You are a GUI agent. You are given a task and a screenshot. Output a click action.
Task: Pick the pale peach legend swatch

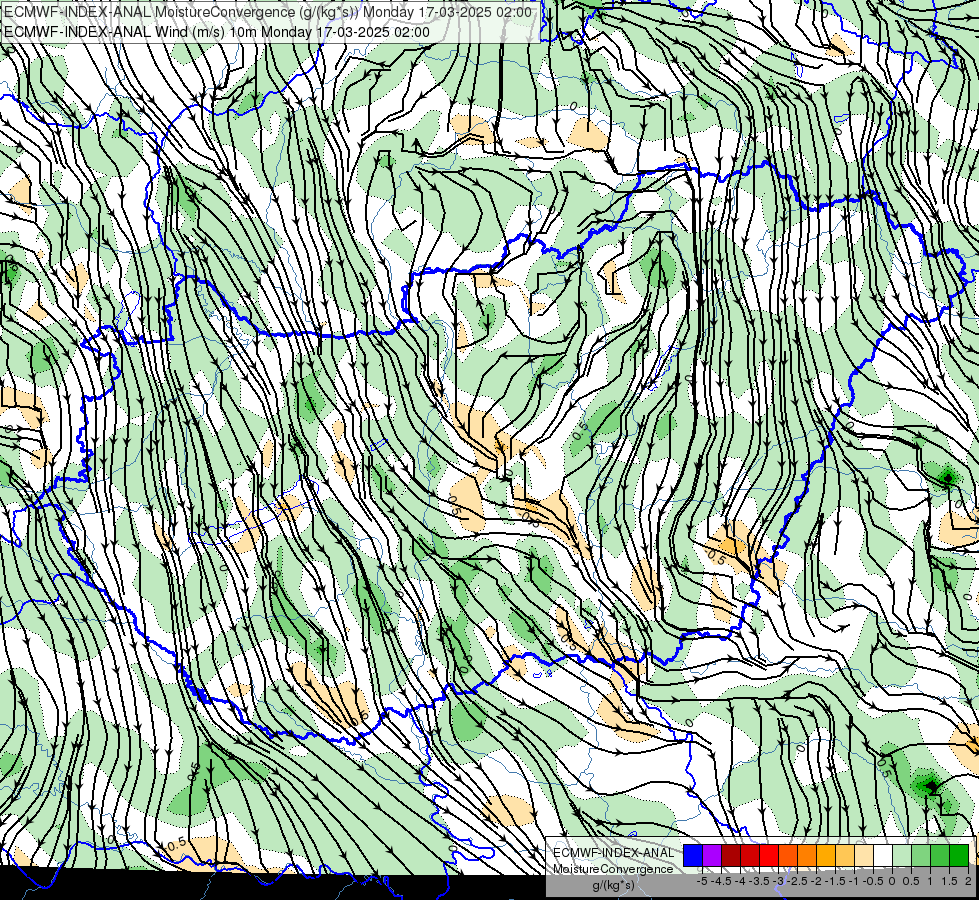[864, 855]
